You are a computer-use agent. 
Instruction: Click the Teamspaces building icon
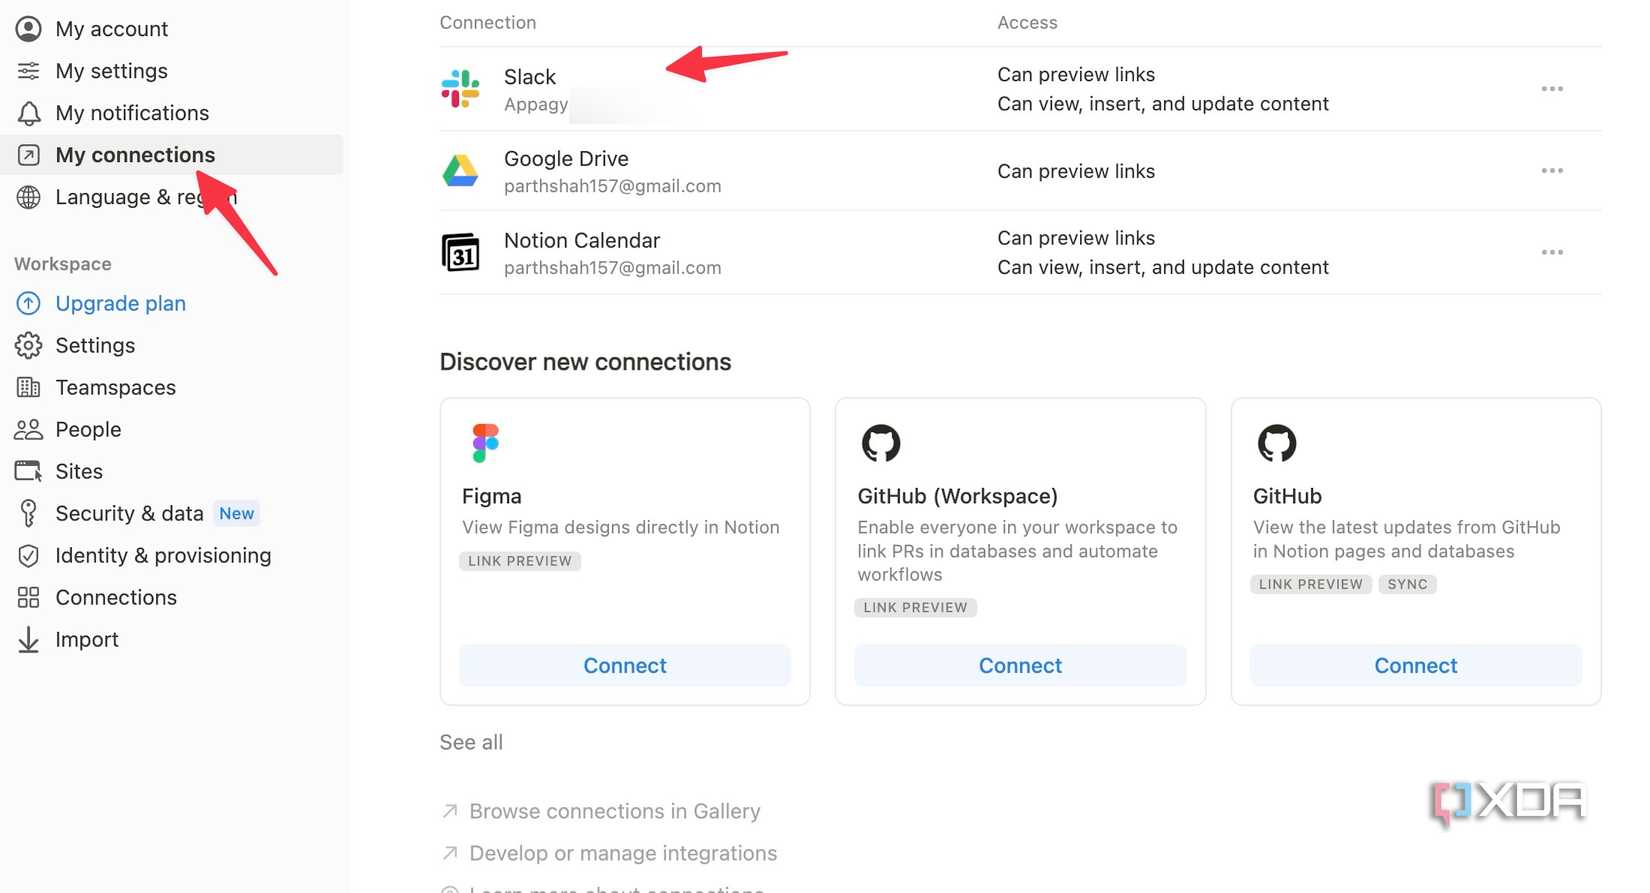tap(28, 387)
